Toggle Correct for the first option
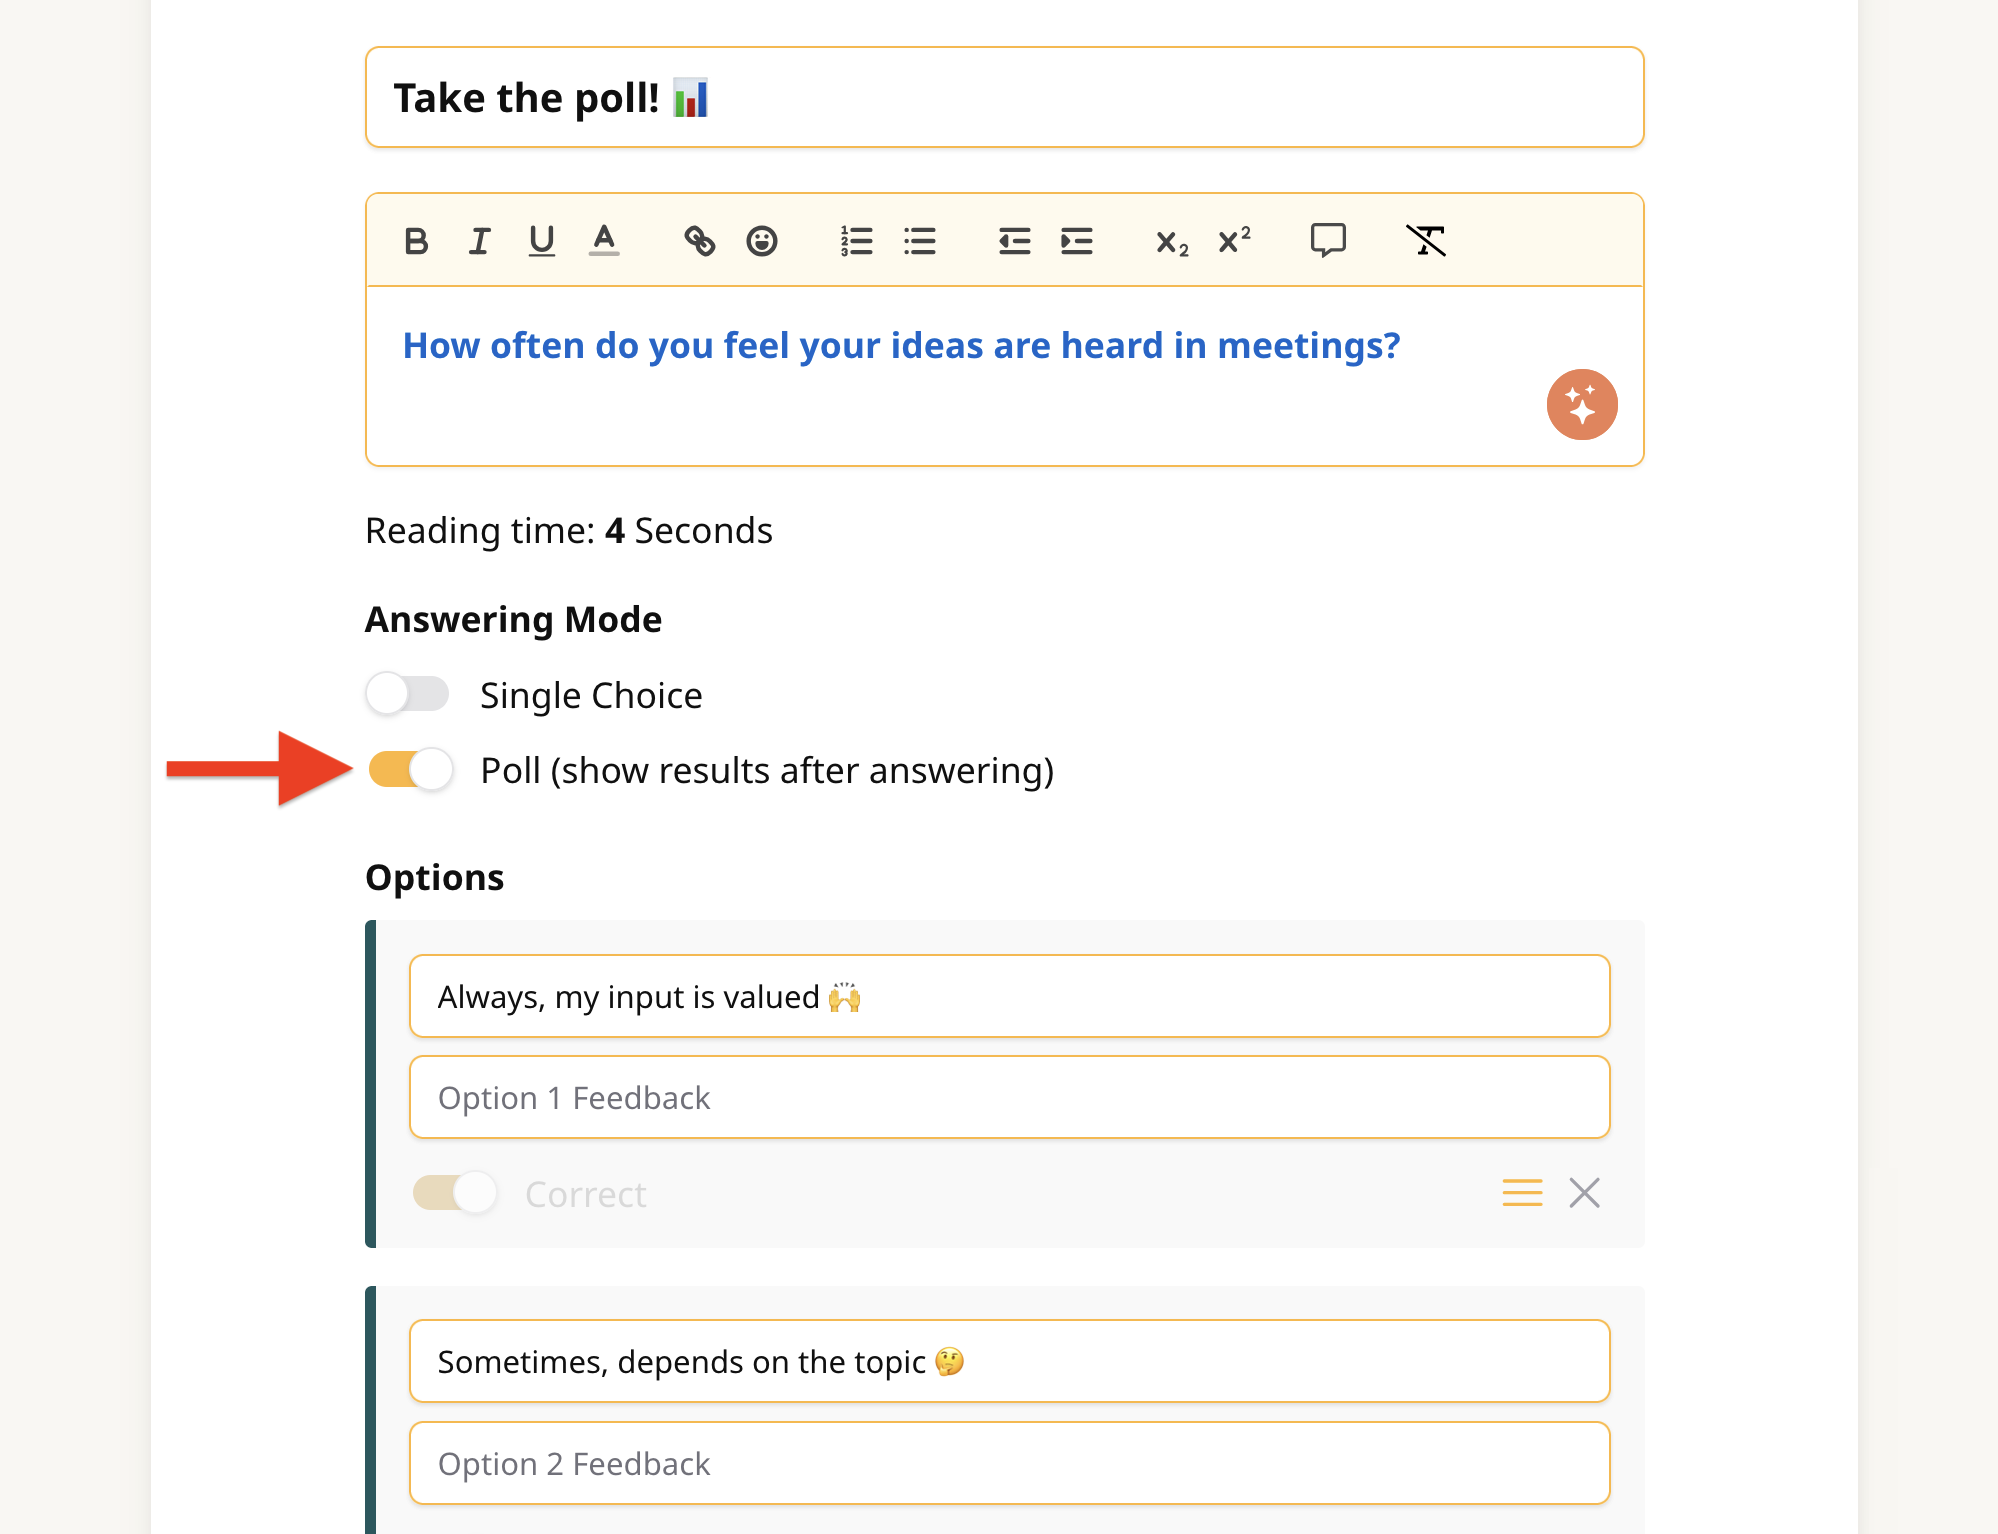 point(455,1193)
